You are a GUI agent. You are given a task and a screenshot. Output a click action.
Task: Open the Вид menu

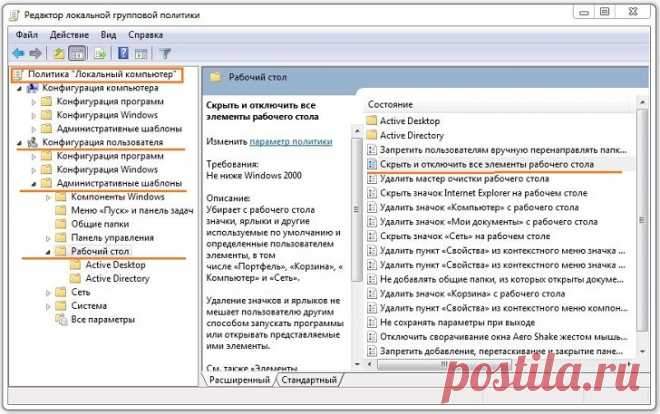coord(108,34)
